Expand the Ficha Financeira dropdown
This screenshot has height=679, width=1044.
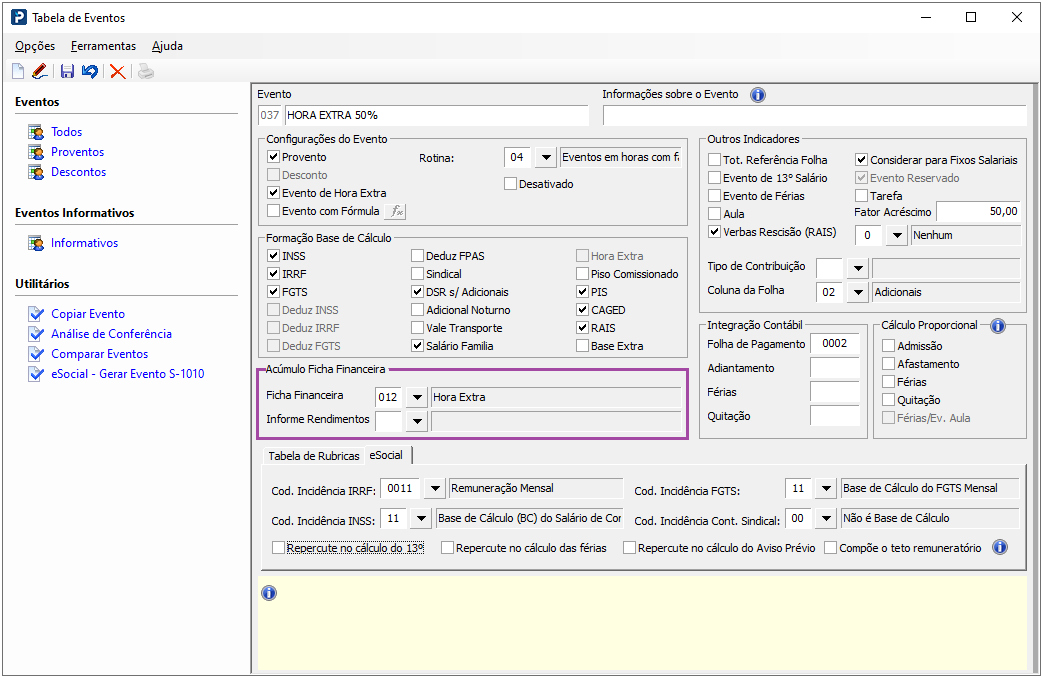coord(417,397)
